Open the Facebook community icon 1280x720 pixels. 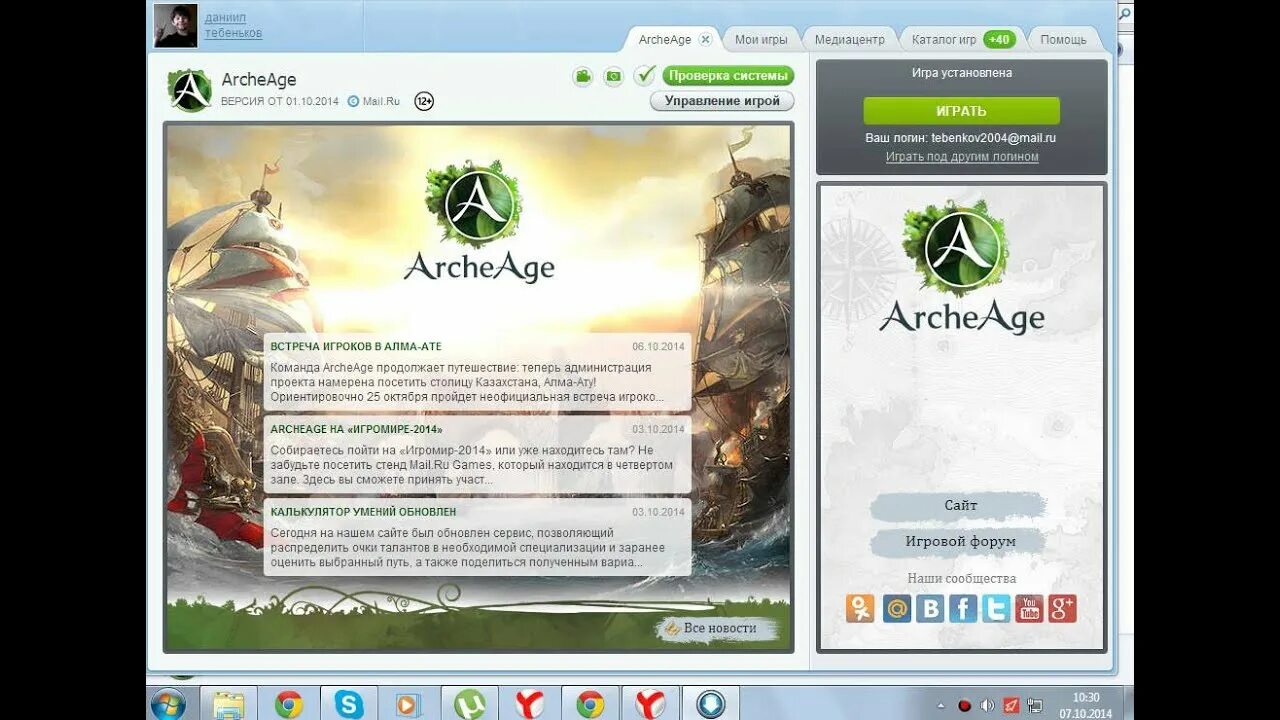(x=963, y=608)
